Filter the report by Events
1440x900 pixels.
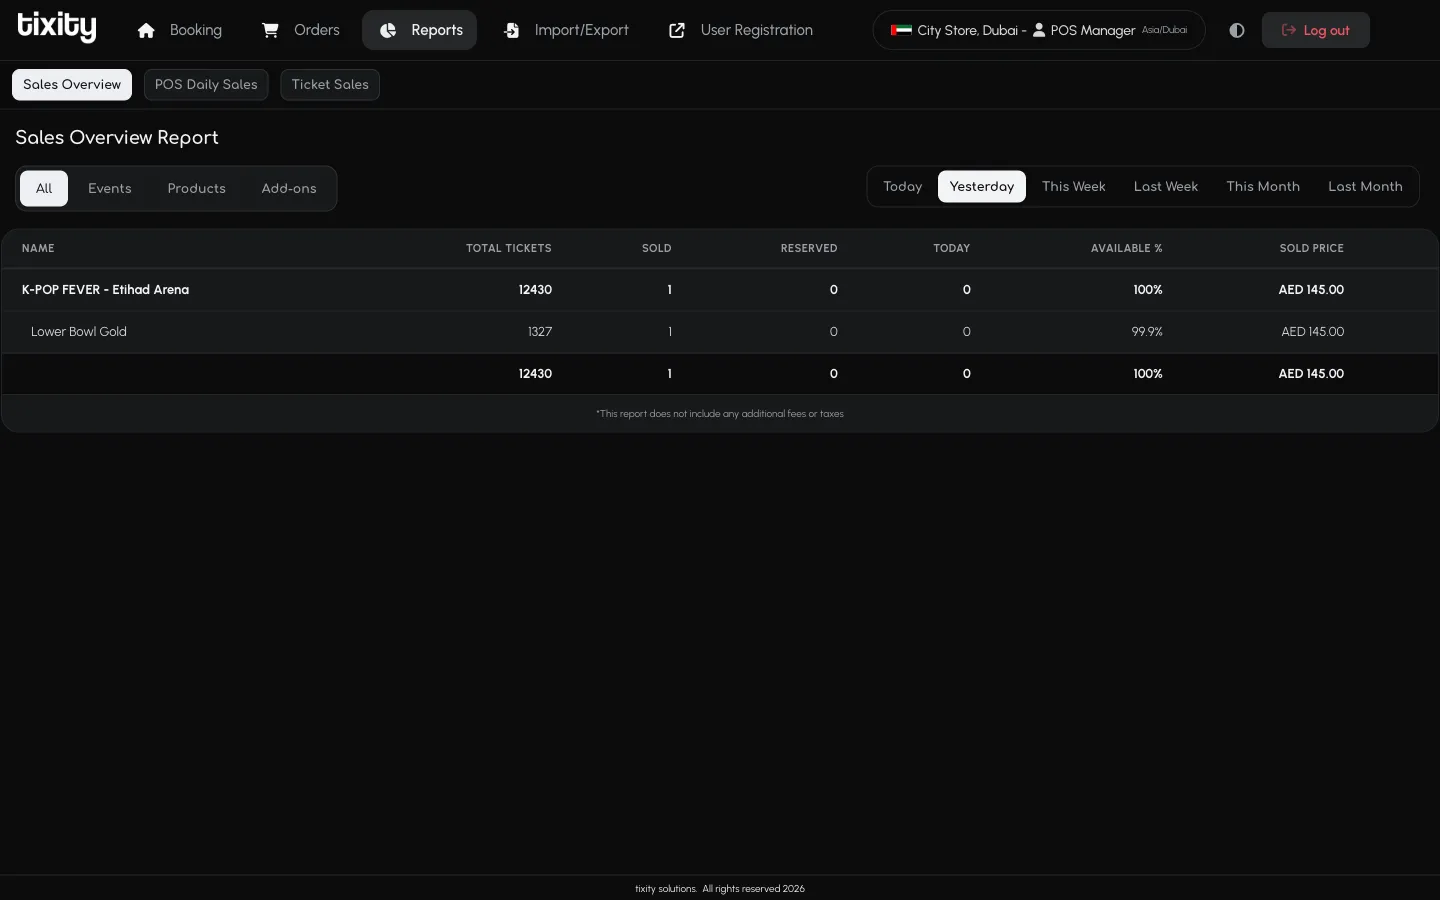[x=110, y=188]
